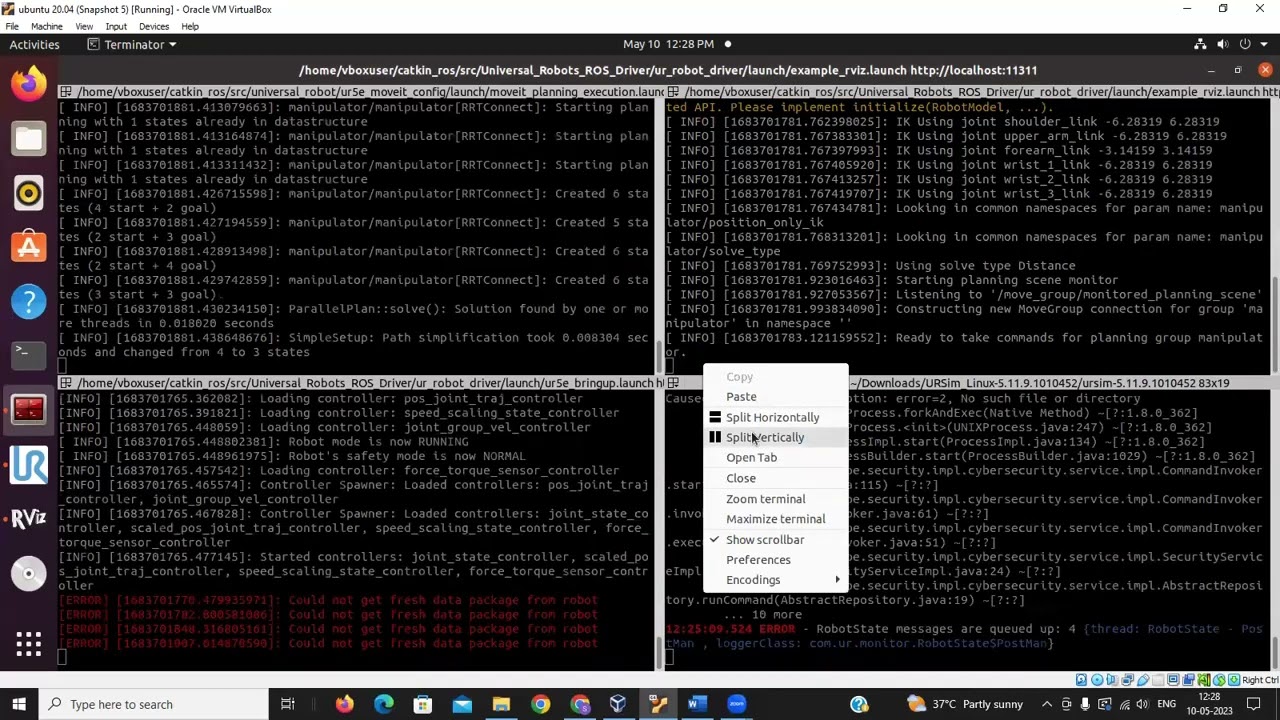This screenshot has width=1280, height=720.
Task: Choose Split Vertically in the context menu
Action: coord(775,437)
